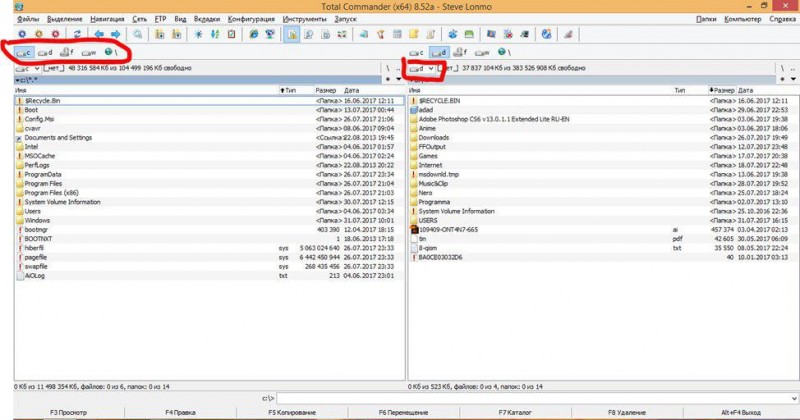
Task: Go to parent with right panel two dots
Action: pos(793,68)
